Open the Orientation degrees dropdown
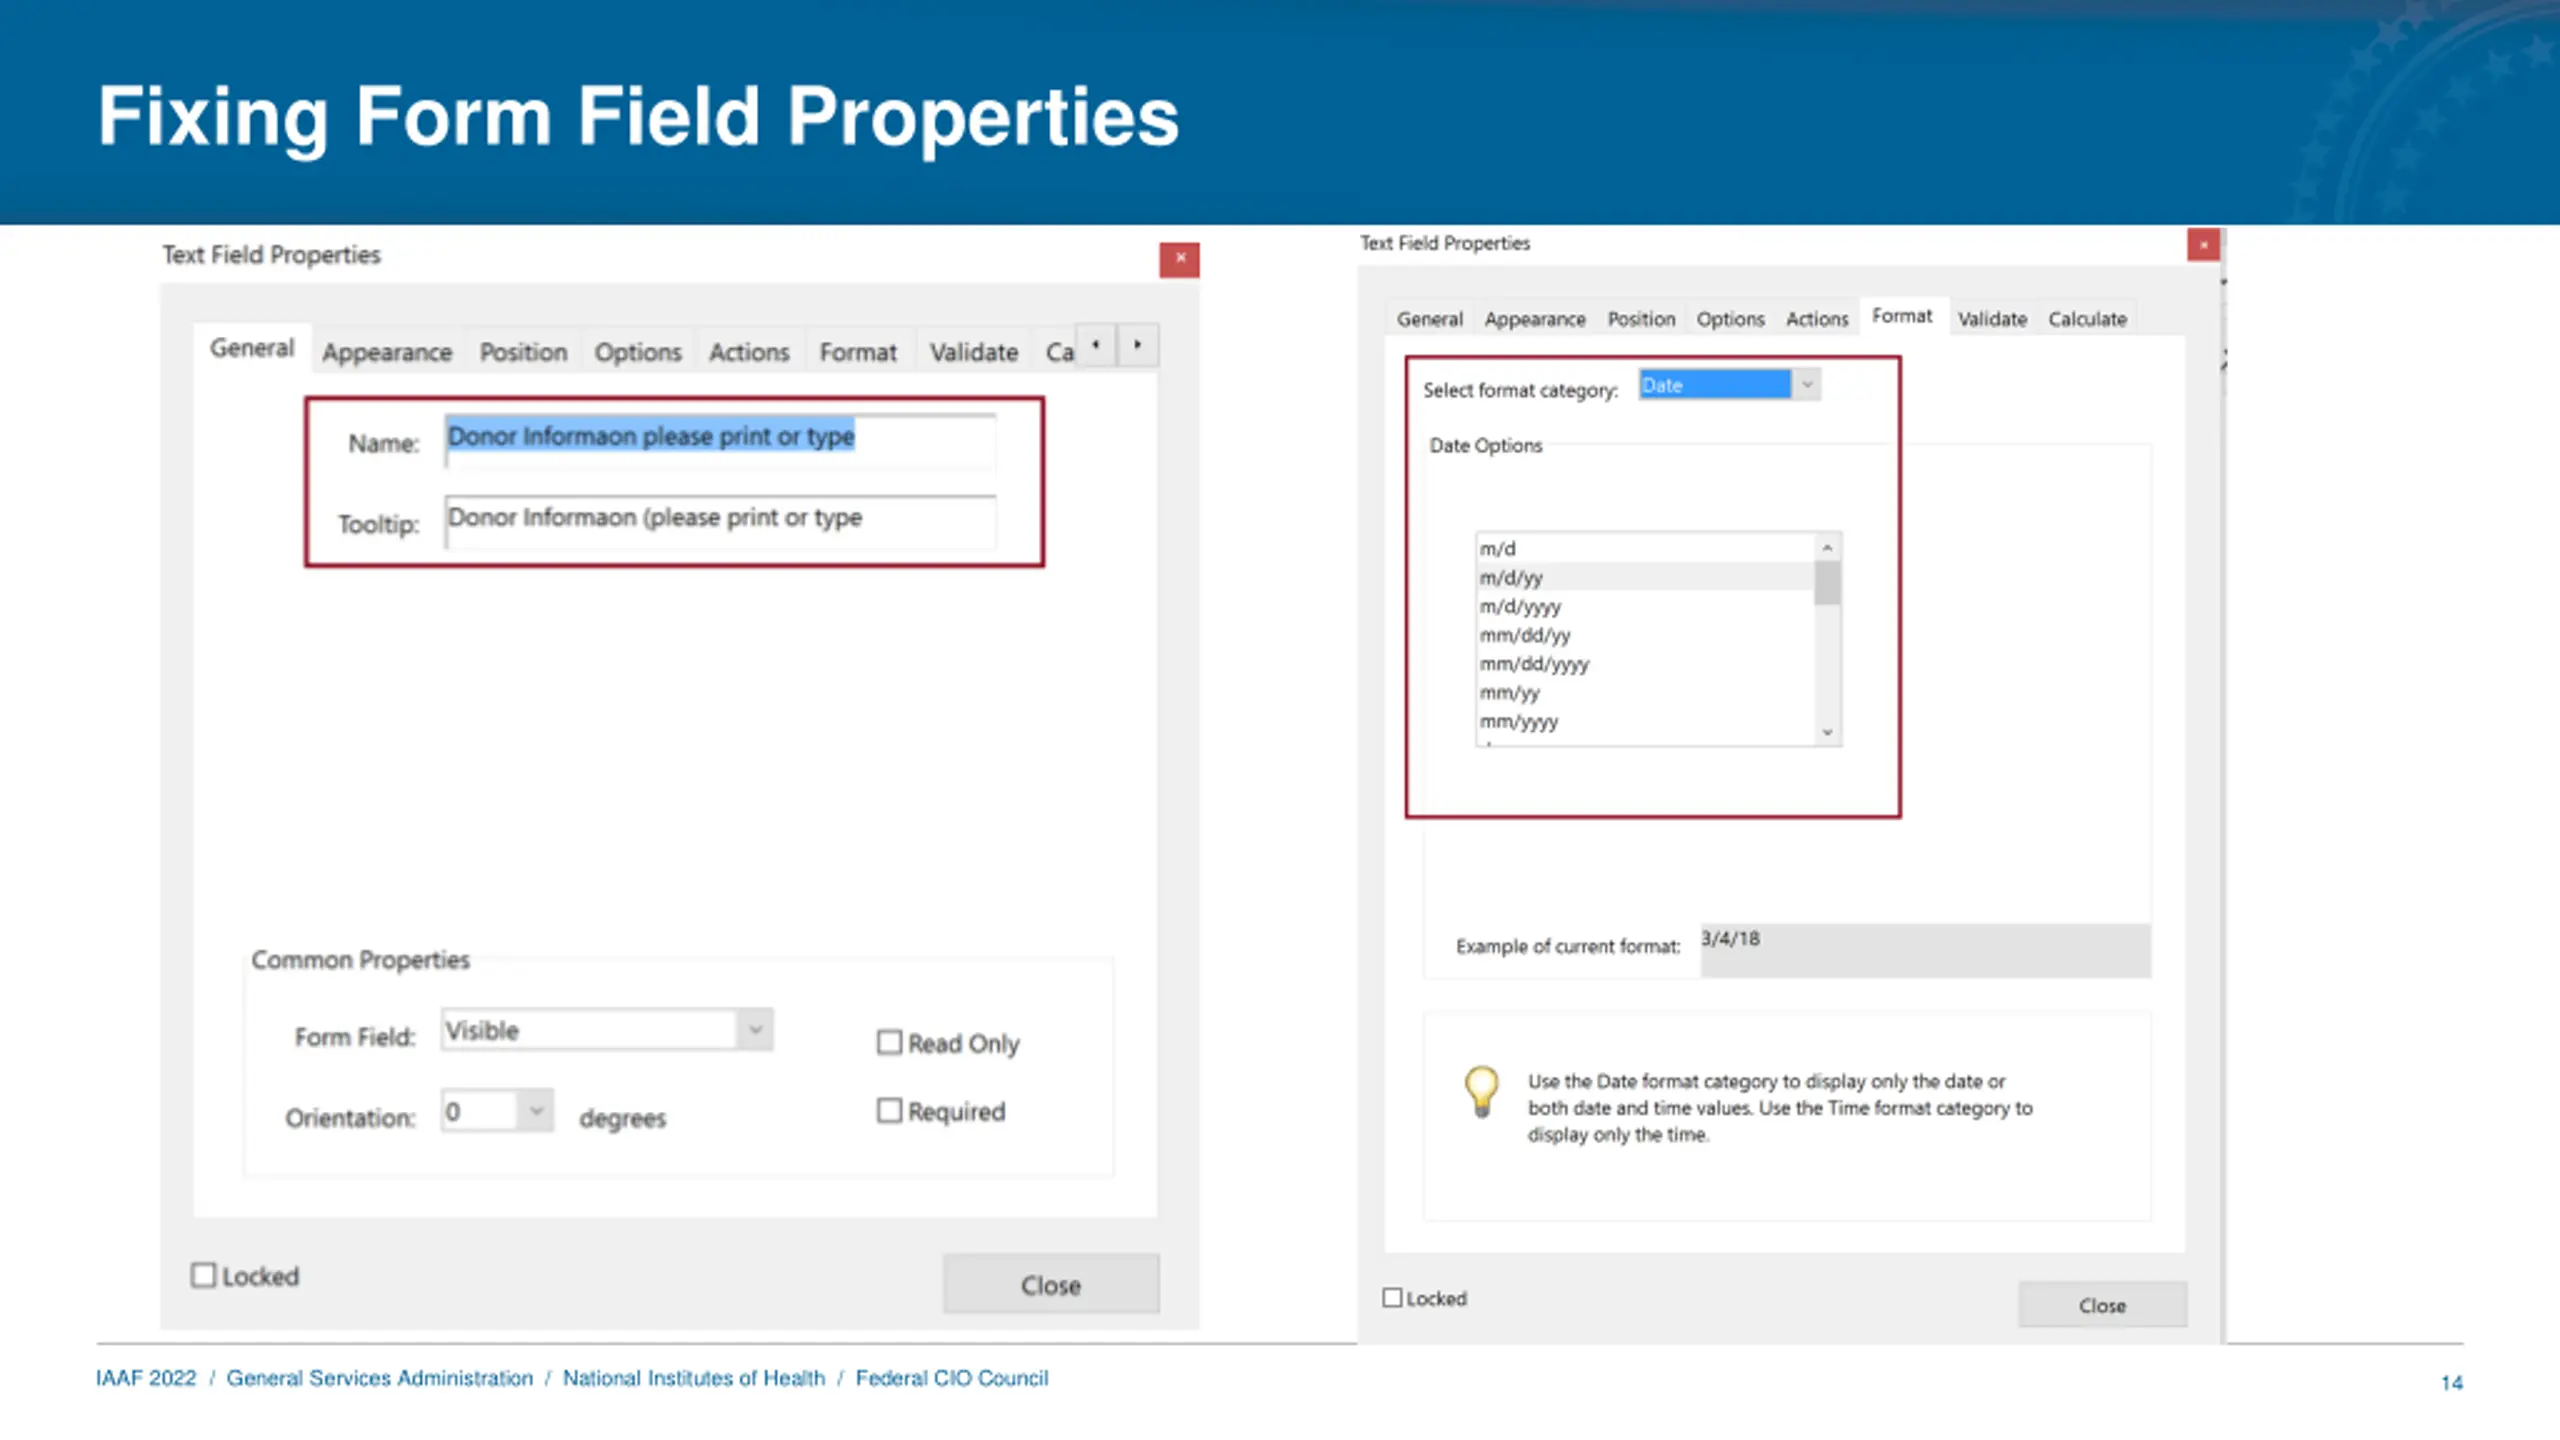The image size is (2560, 1440). coord(497,1111)
